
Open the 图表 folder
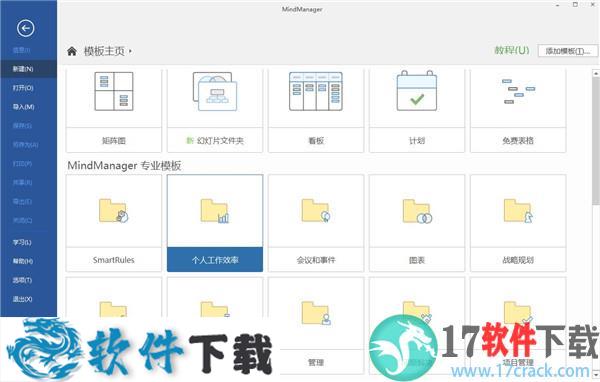417,223
